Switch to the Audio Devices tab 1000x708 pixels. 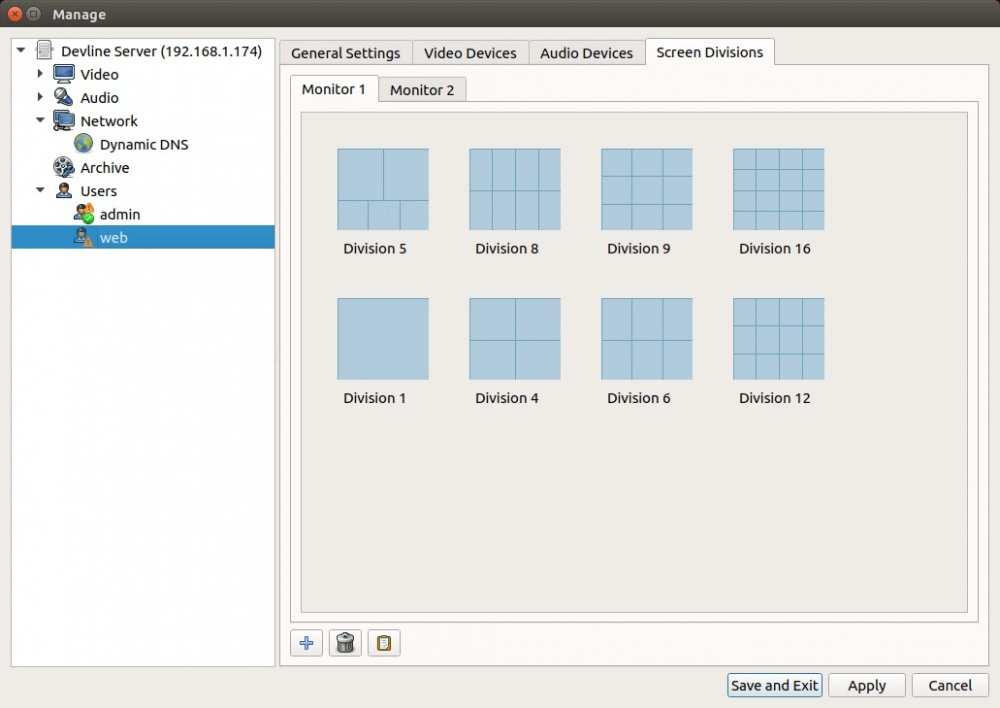[x=586, y=53]
